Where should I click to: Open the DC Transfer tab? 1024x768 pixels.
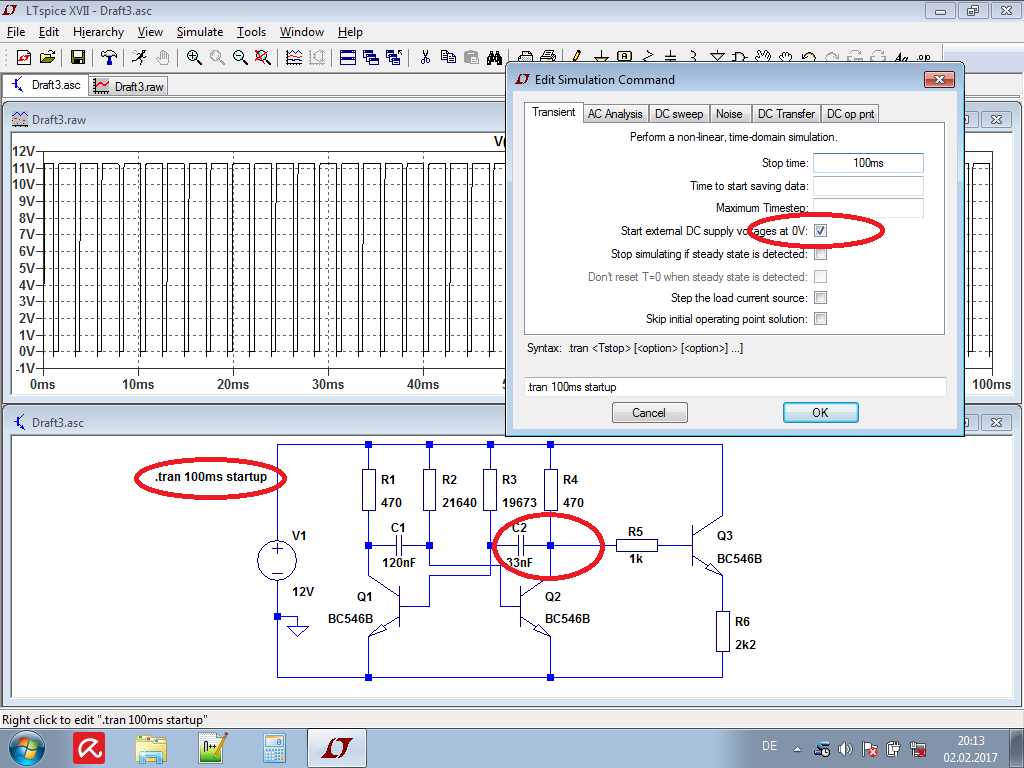[786, 114]
